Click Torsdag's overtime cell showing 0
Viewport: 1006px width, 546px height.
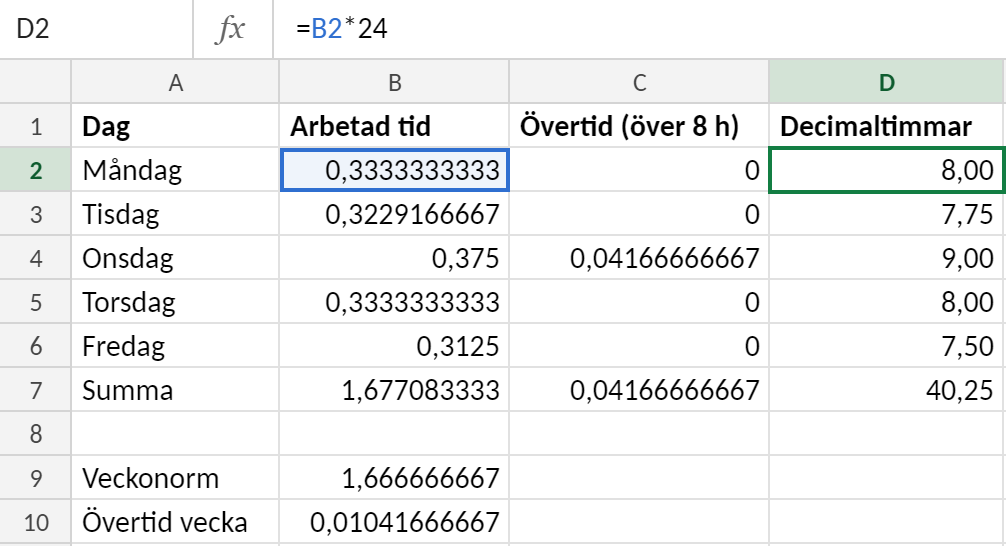[x=639, y=302]
